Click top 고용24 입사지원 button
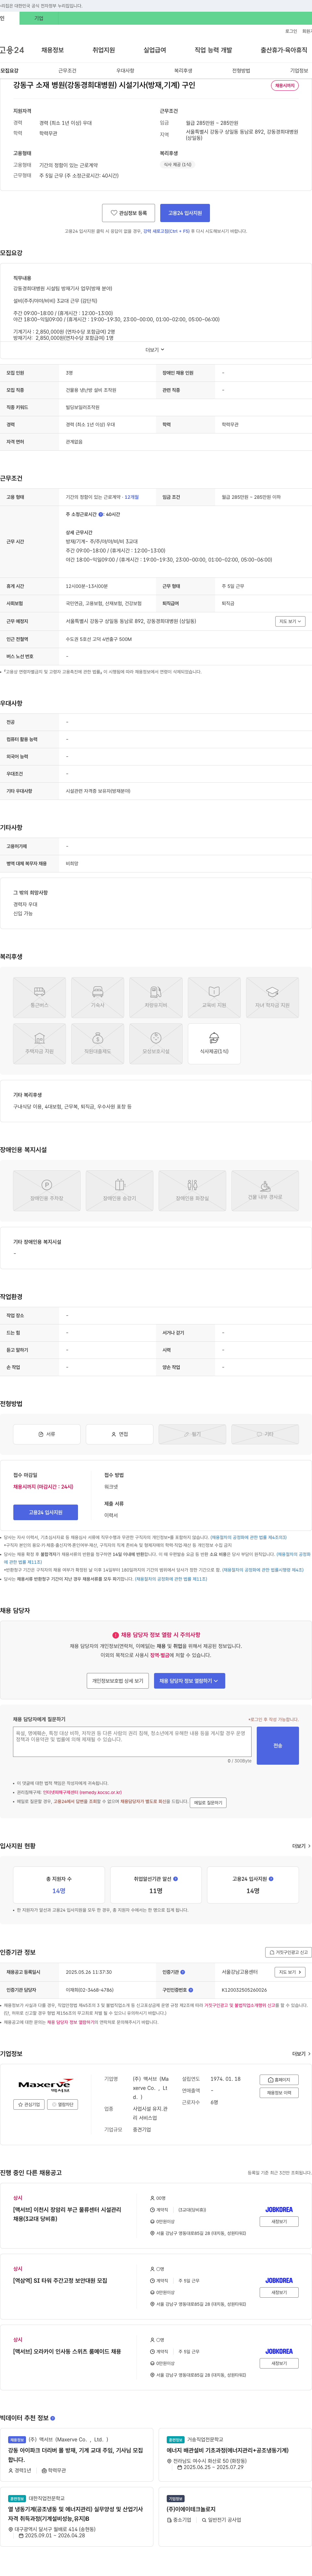Image resolution: width=312 pixels, height=2576 pixels. 185,213
